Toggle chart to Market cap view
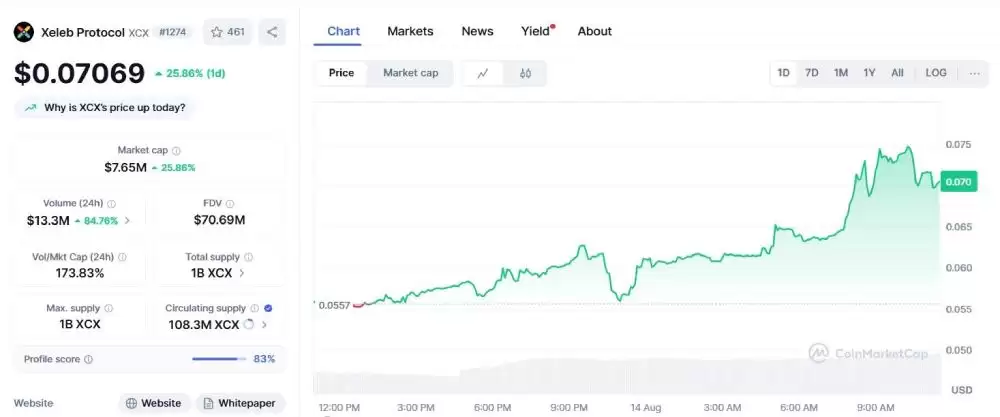Image resolution: width=1000 pixels, height=417 pixels. coord(410,73)
